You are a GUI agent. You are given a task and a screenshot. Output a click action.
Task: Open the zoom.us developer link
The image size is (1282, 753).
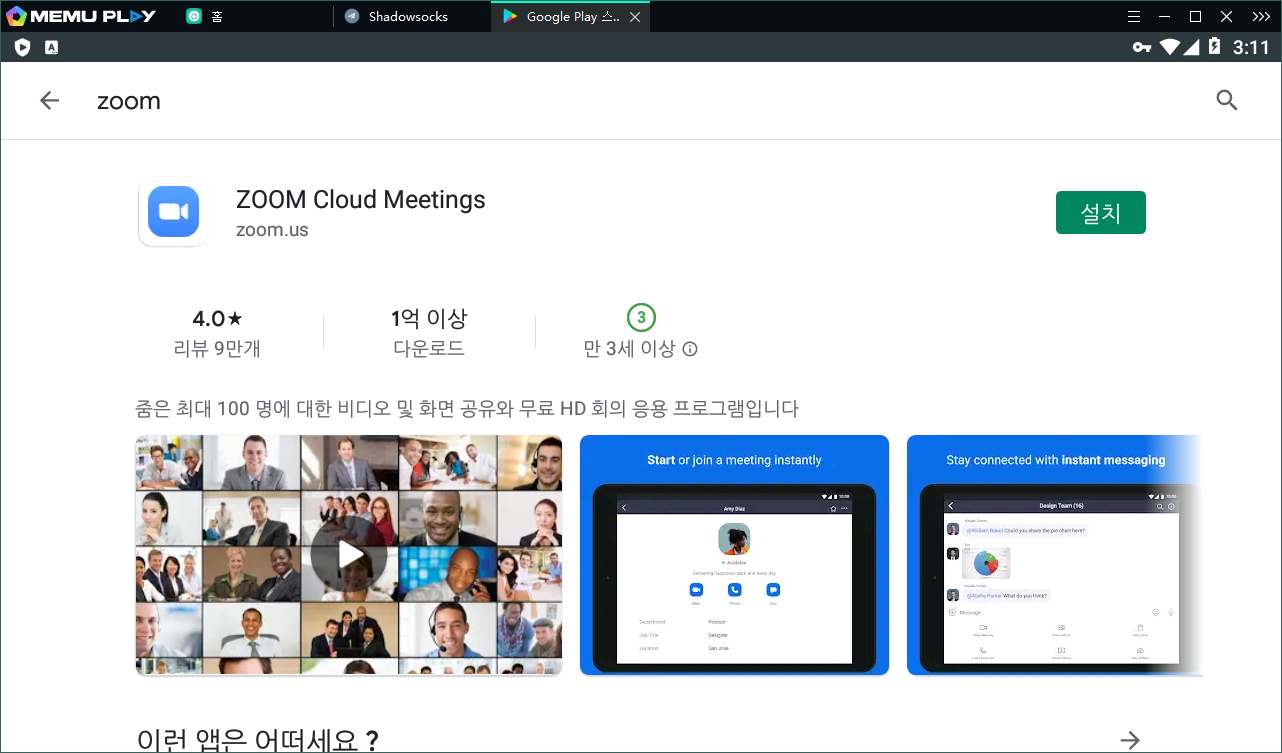pos(272,230)
